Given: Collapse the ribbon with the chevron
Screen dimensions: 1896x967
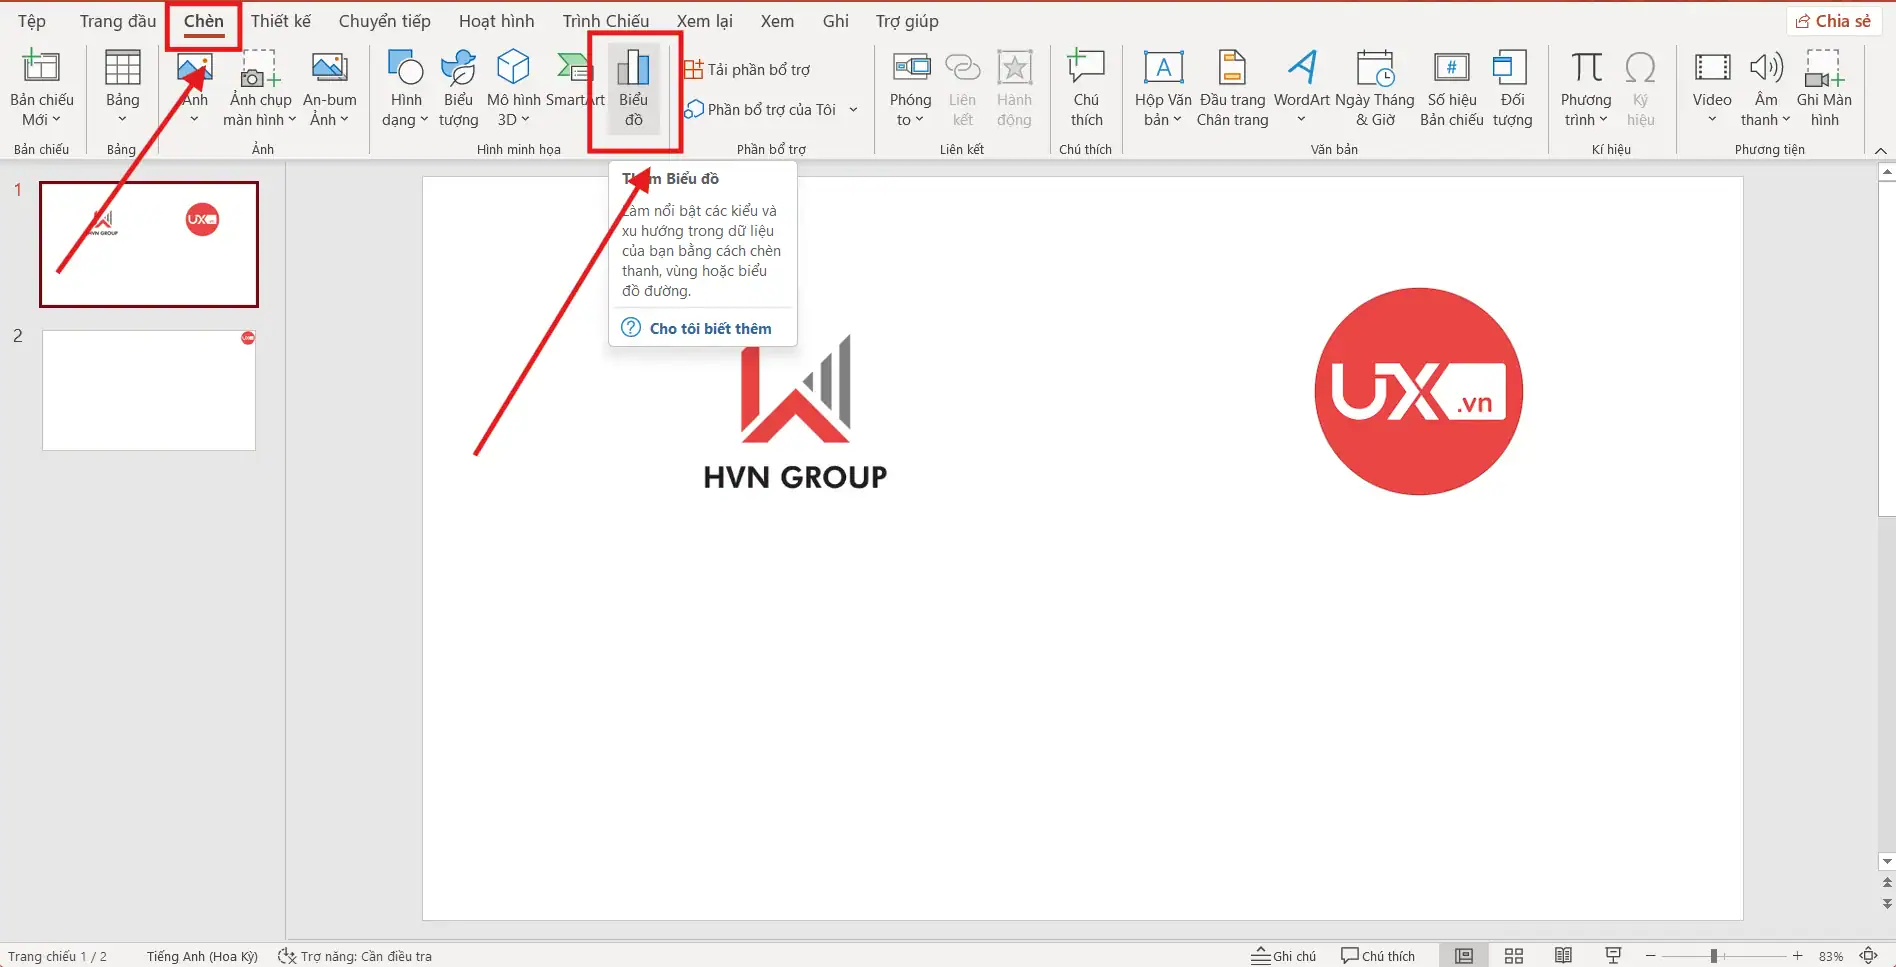Looking at the screenshot, I should 1879,150.
